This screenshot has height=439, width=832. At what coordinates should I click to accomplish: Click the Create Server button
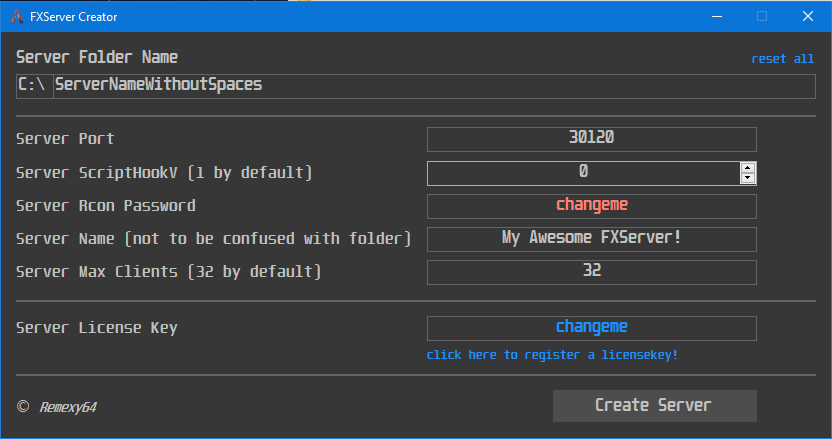pyautogui.click(x=654, y=406)
